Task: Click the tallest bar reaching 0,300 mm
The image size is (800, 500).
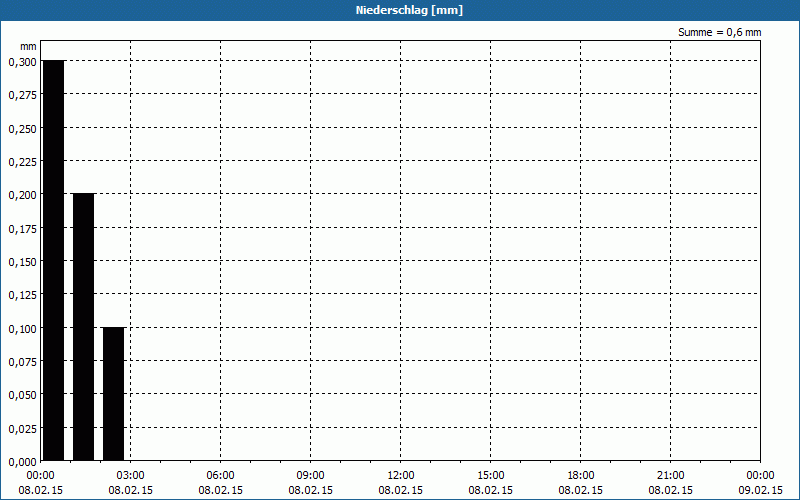Action: pyautogui.click(x=54, y=260)
